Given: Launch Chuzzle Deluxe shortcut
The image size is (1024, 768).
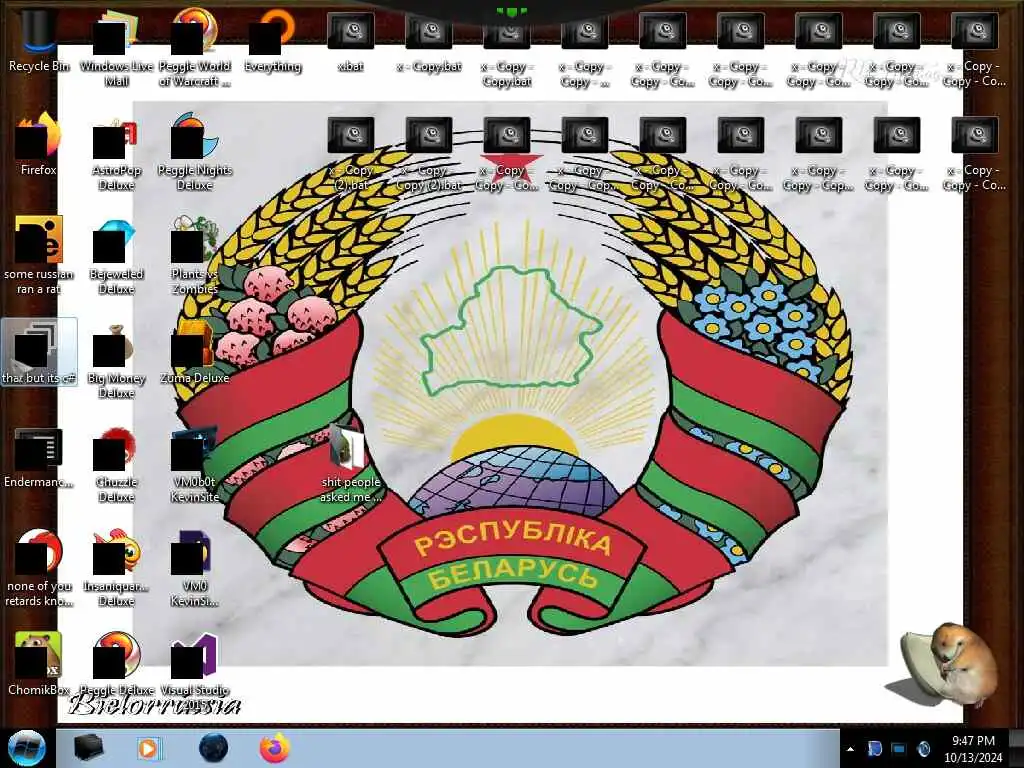Looking at the screenshot, I should 116,464.
